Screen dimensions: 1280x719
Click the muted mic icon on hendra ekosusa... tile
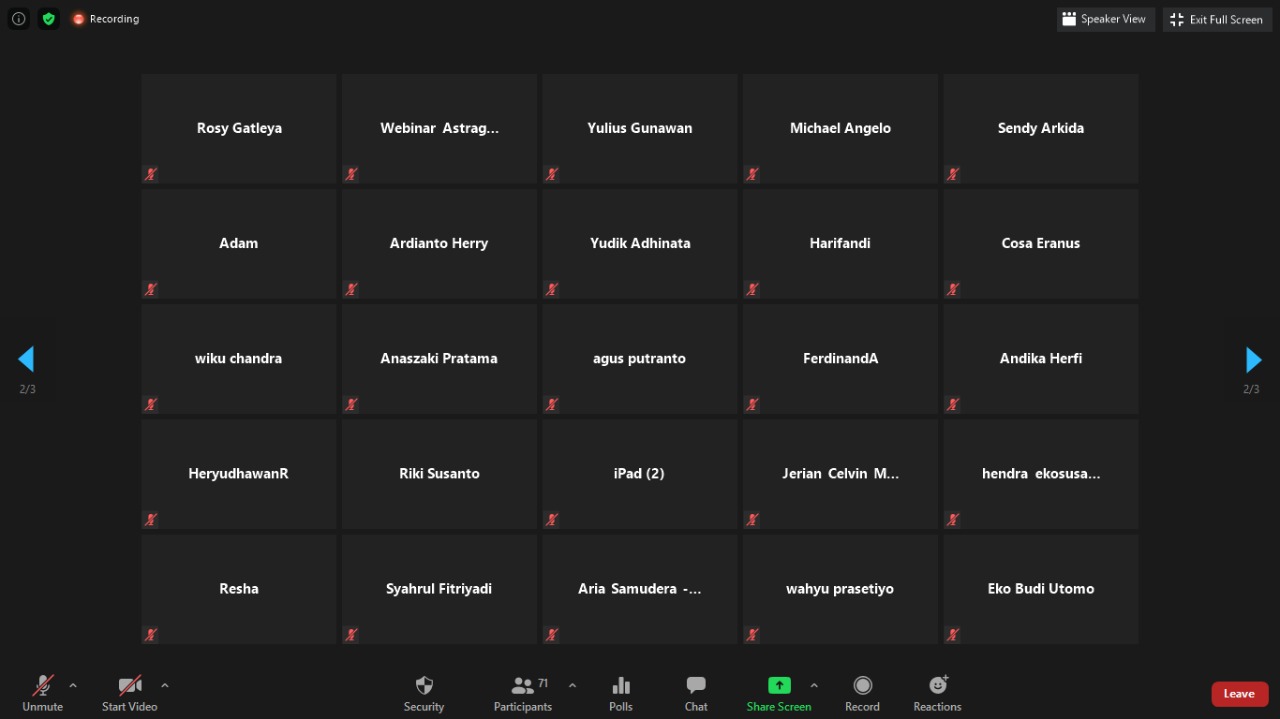[953, 519]
